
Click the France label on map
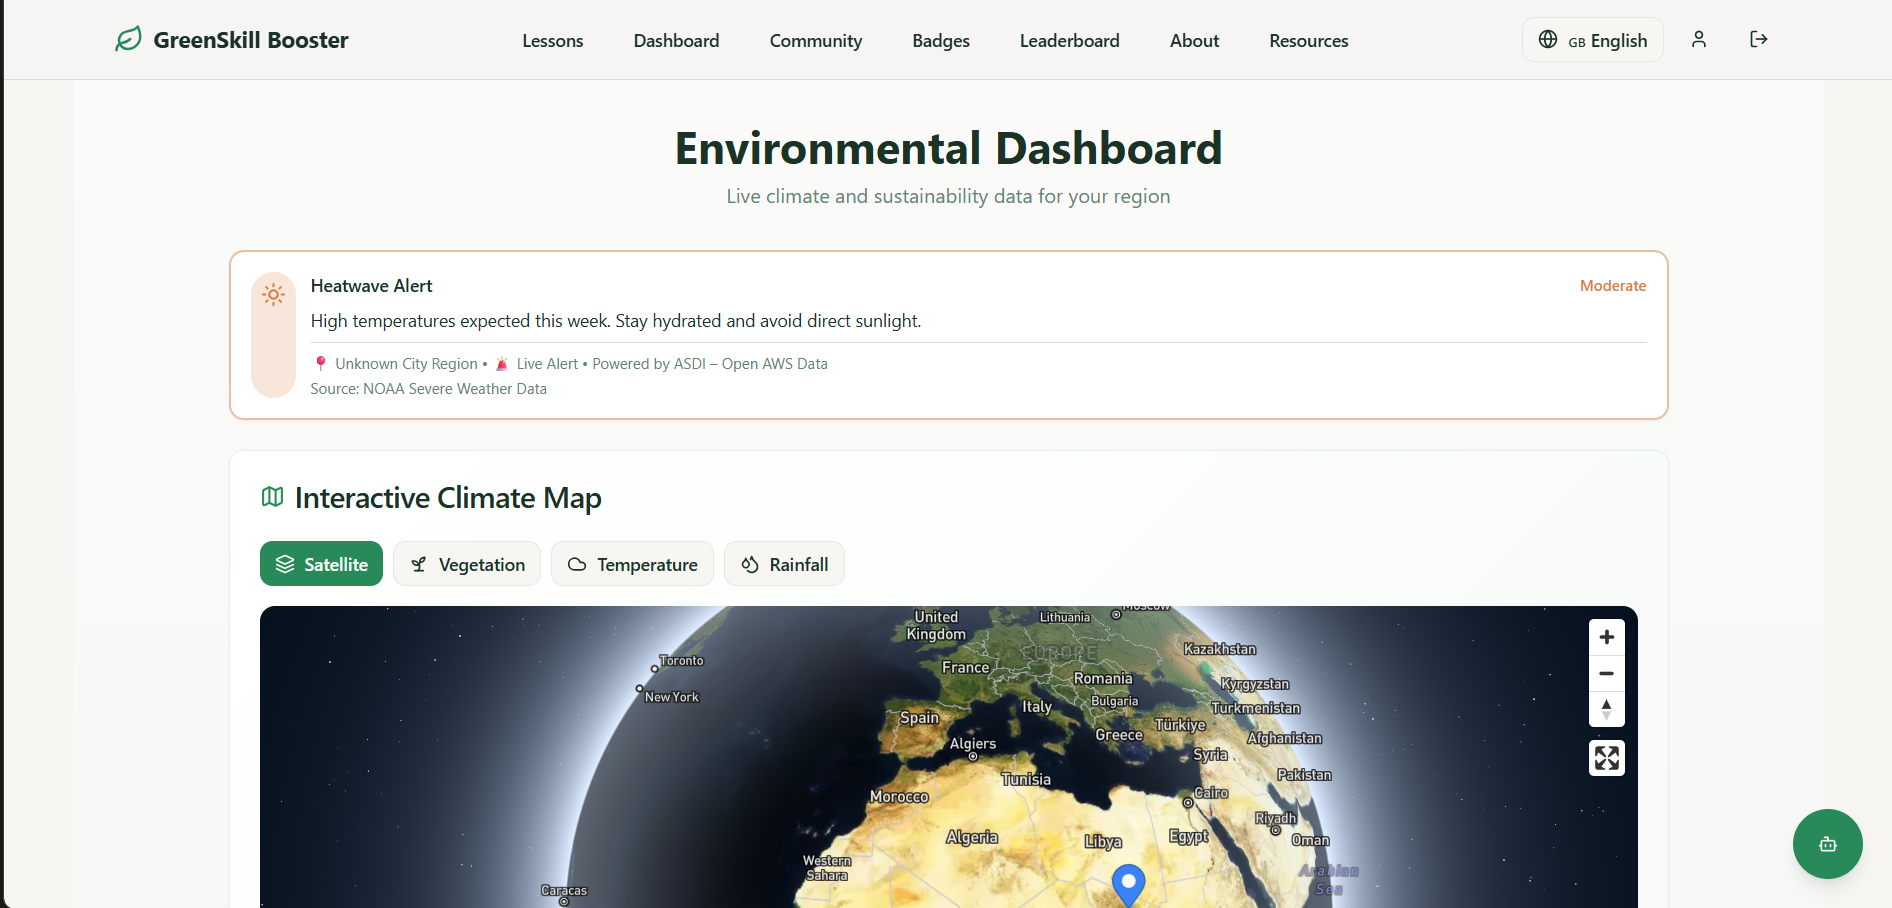pyautogui.click(x=966, y=667)
